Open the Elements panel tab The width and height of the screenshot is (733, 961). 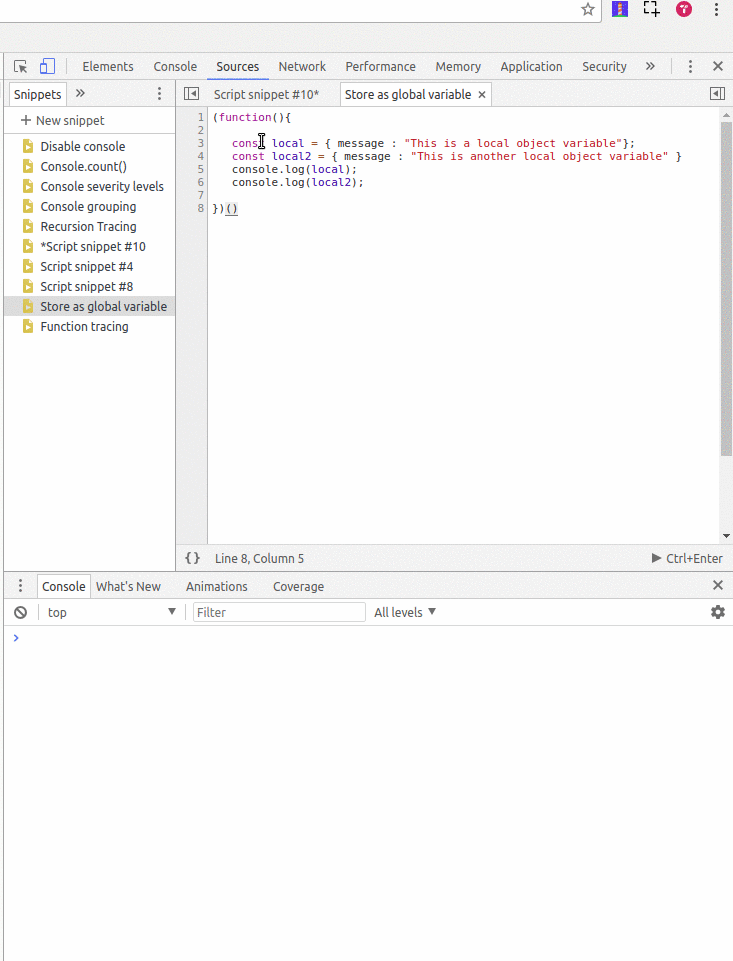tap(108, 66)
